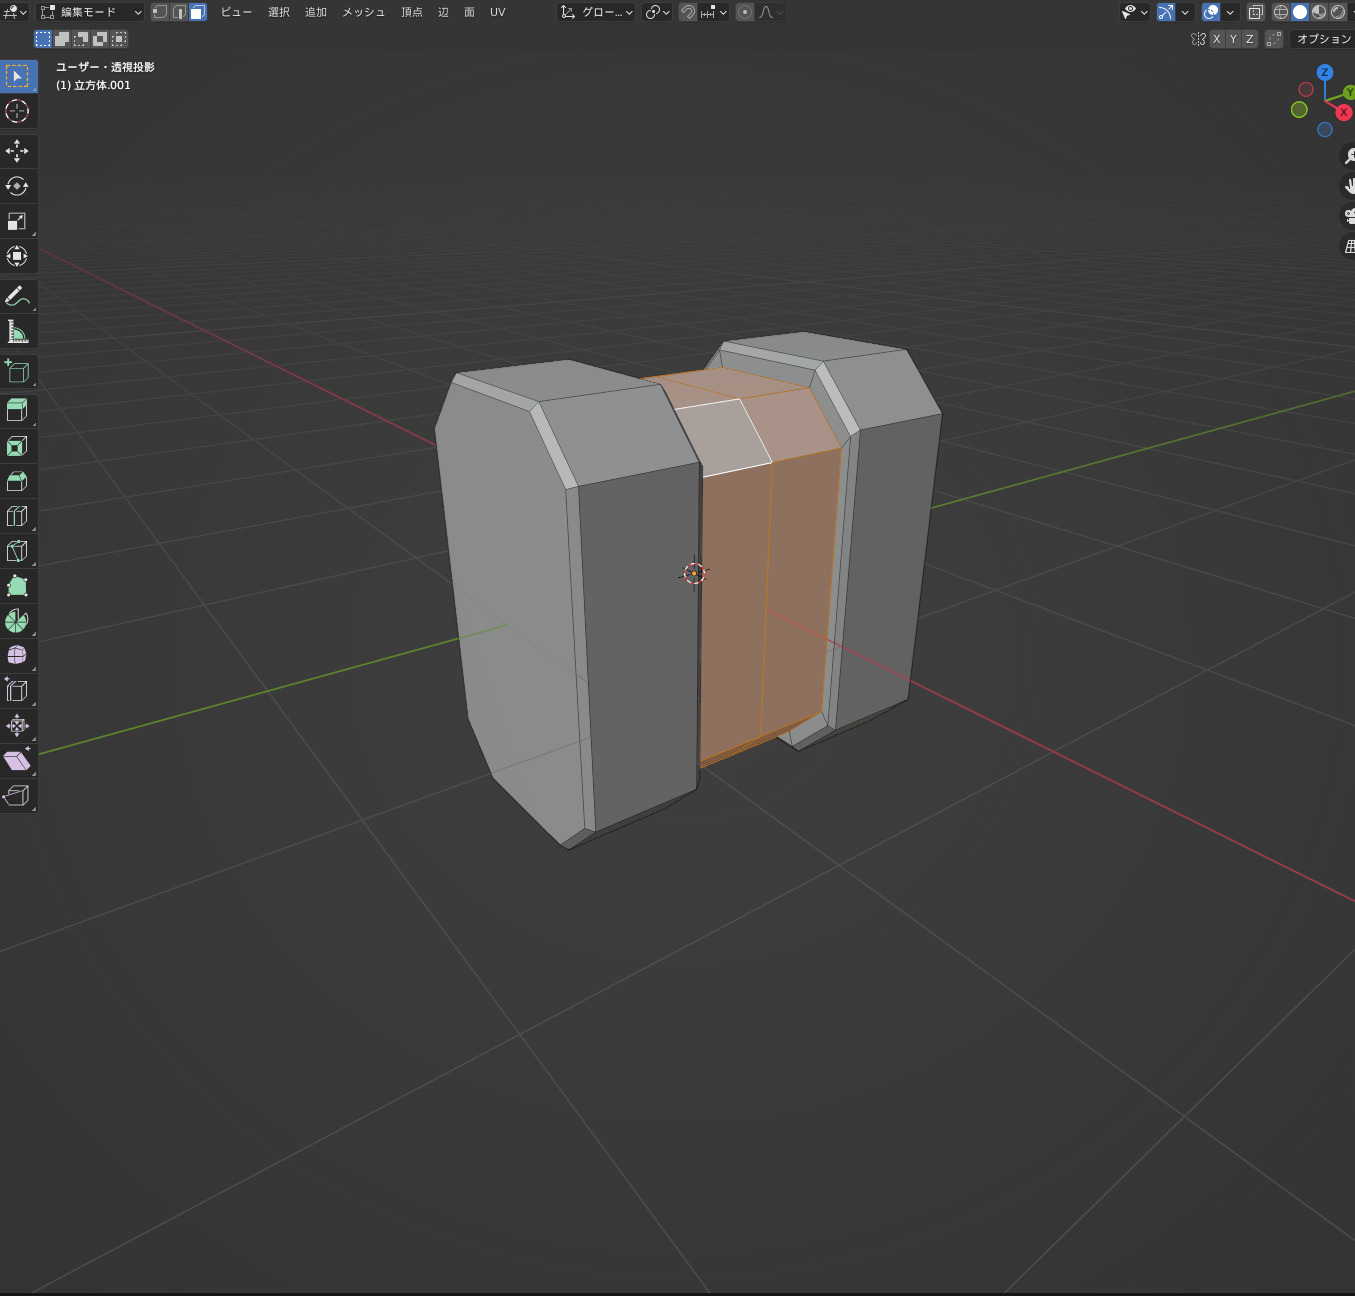Viewport: 1355px width, 1296px height.
Task: Activate the Measure tool
Action: (x=17, y=331)
